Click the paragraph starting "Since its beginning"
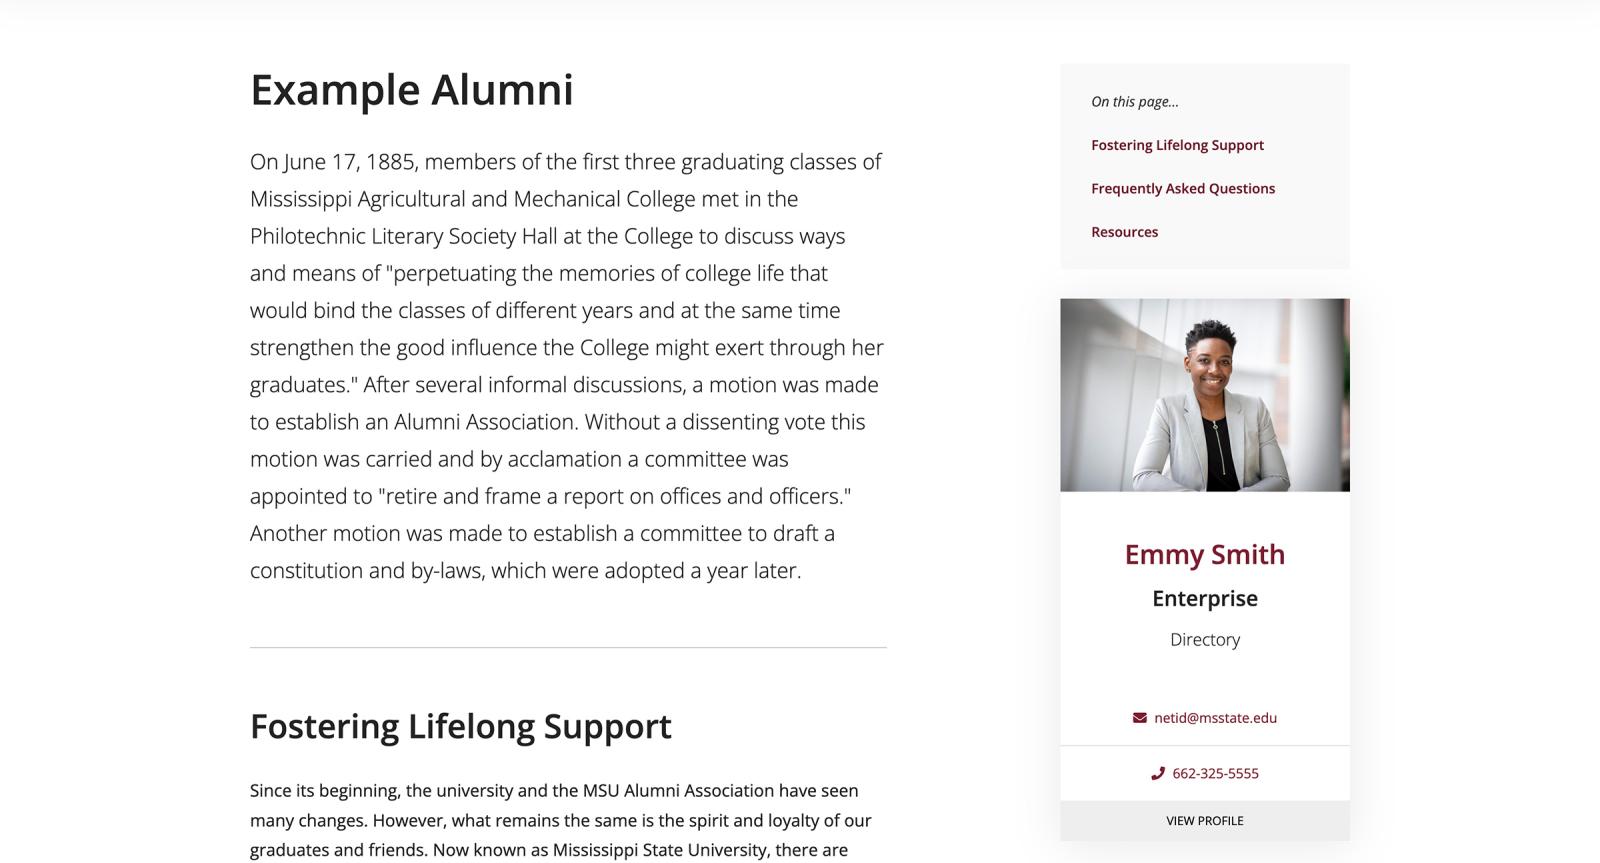This screenshot has height=863, width=1600. pos(560,820)
